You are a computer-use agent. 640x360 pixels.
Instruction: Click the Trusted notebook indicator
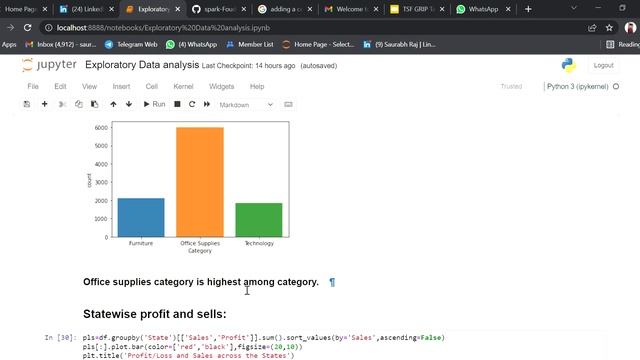pyautogui.click(x=511, y=87)
